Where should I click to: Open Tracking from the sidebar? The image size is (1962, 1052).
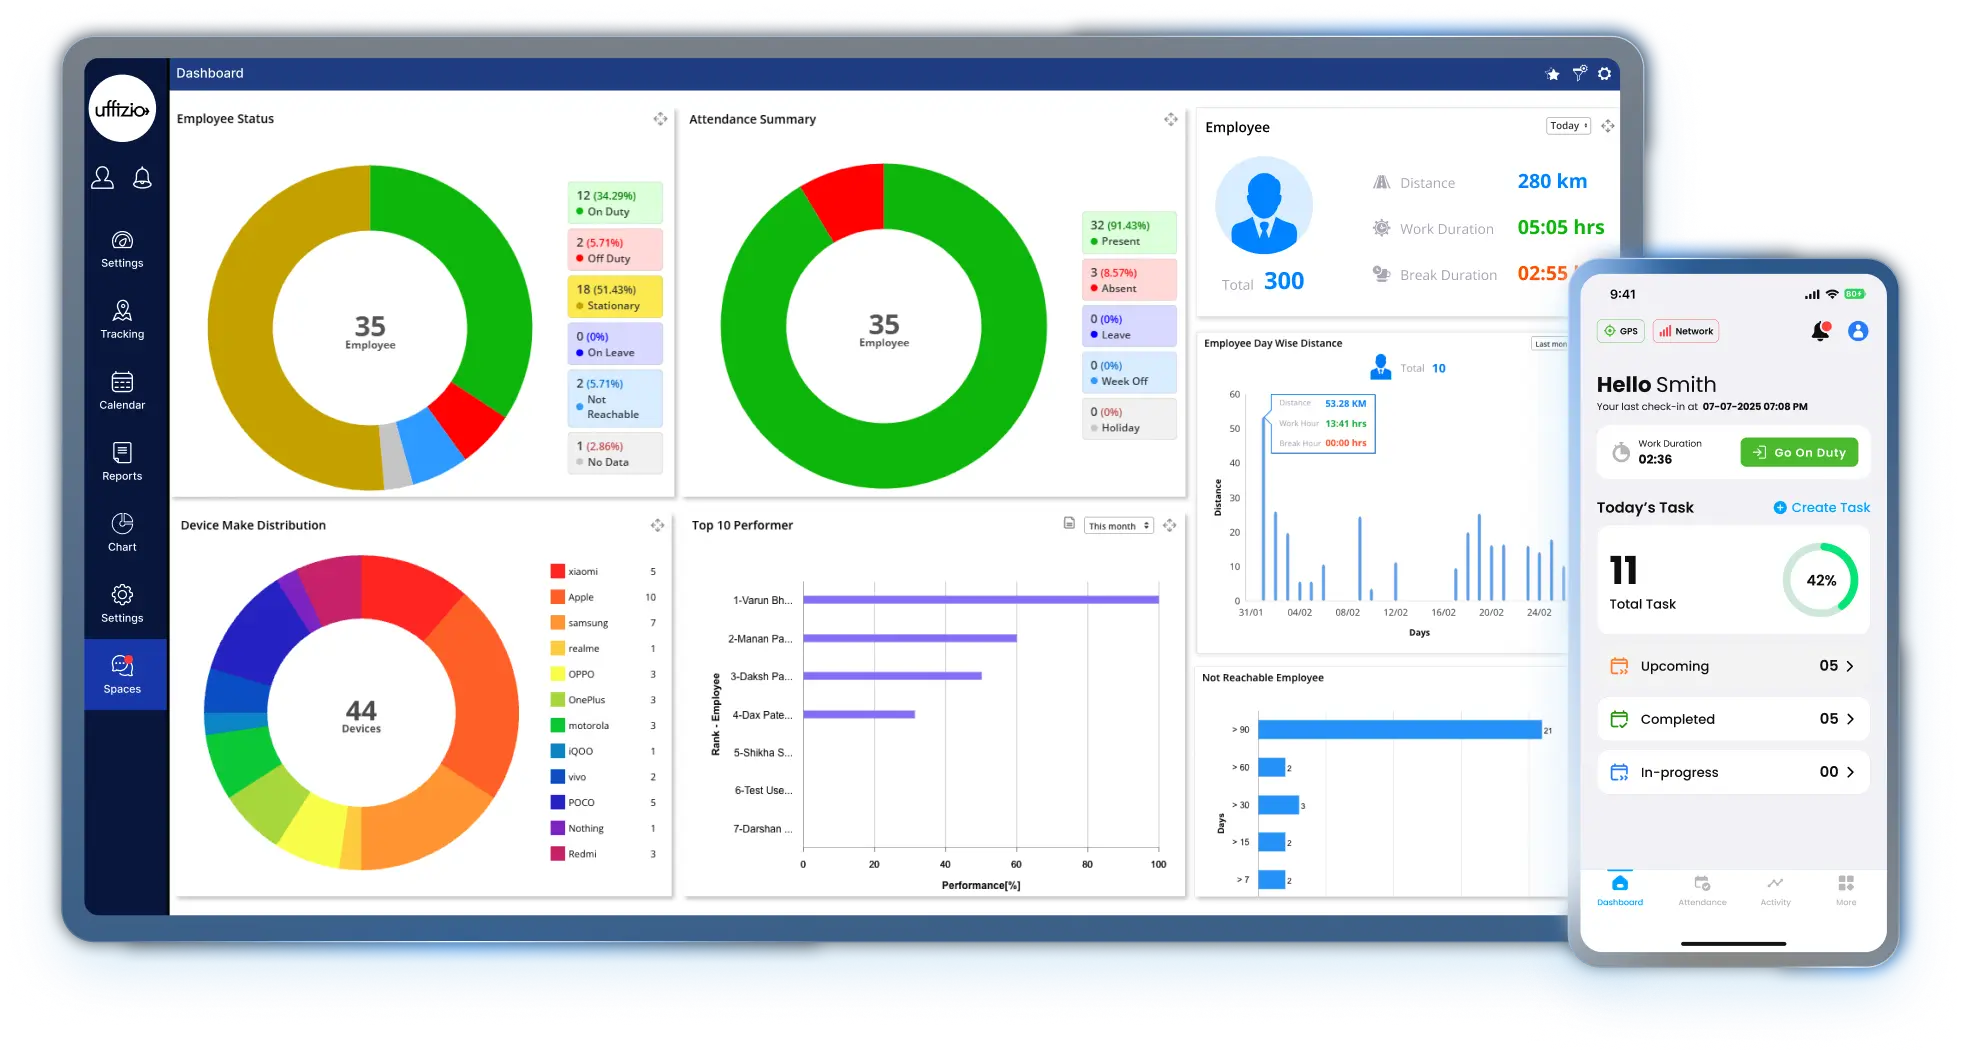click(x=122, y=320)
